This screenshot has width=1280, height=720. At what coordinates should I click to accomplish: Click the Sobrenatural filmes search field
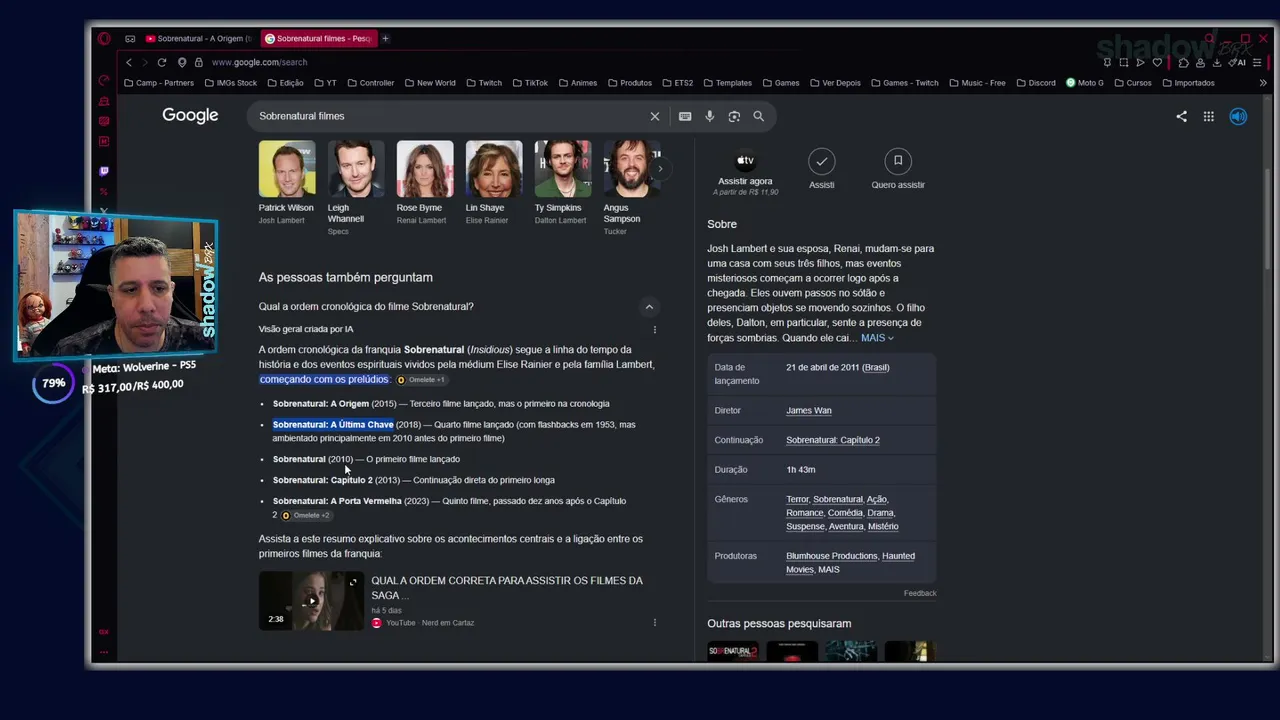click(450, 116)
